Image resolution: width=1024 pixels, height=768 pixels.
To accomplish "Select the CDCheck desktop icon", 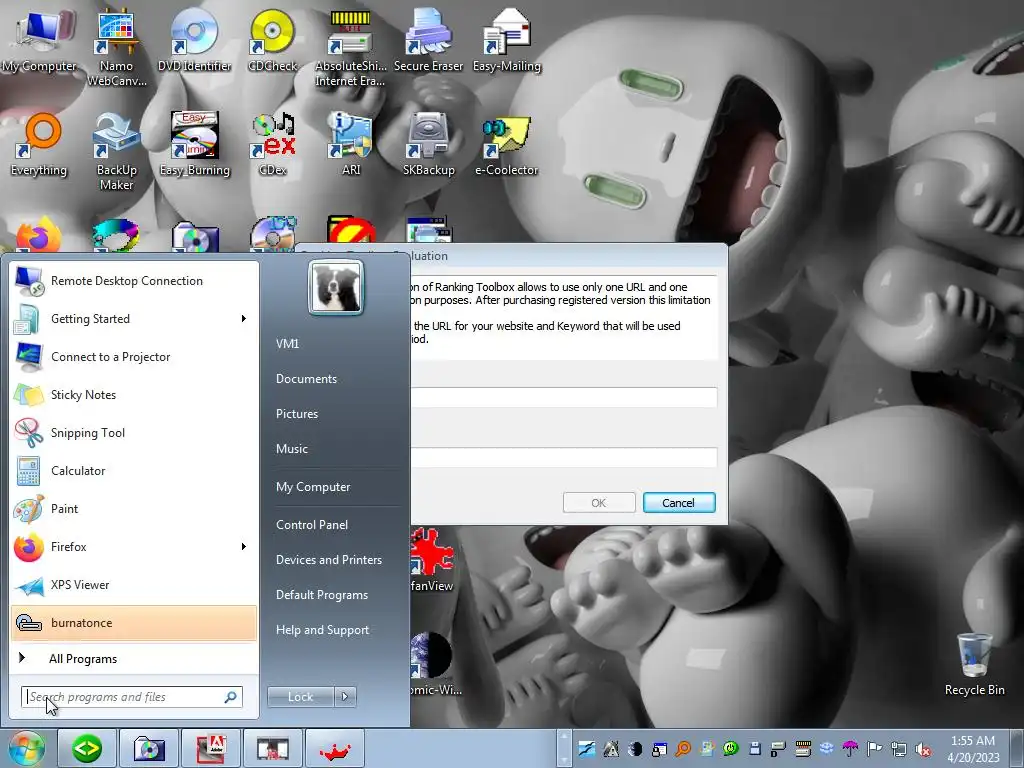I will tap(272, 40).
